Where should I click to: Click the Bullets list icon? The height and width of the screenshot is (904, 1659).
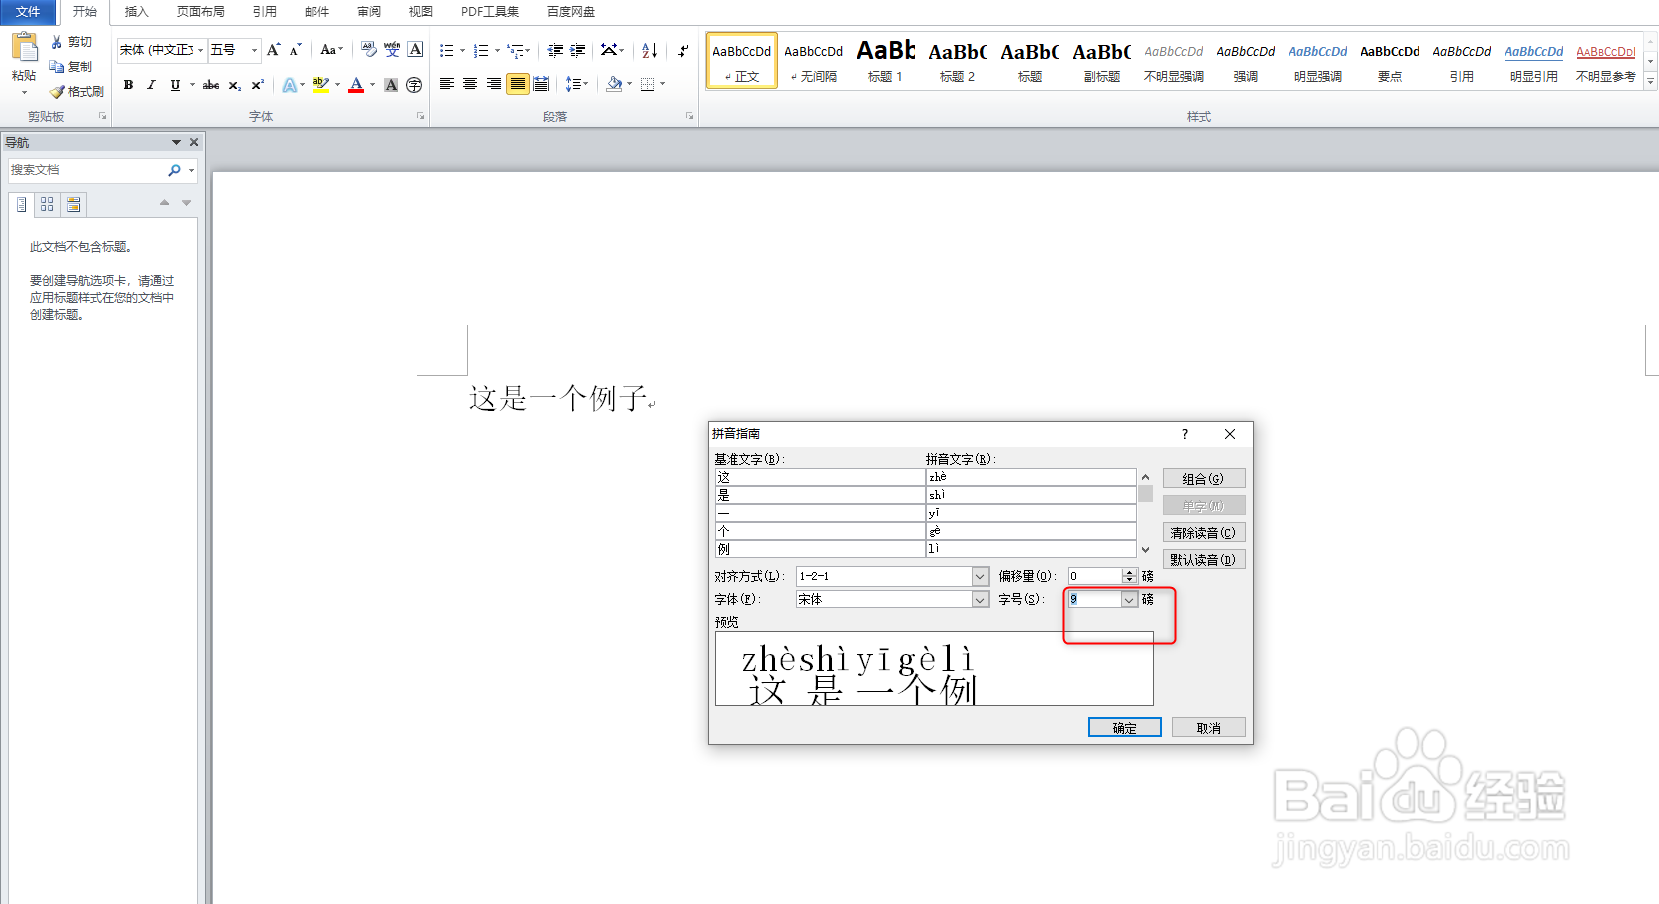click(446, 50)
